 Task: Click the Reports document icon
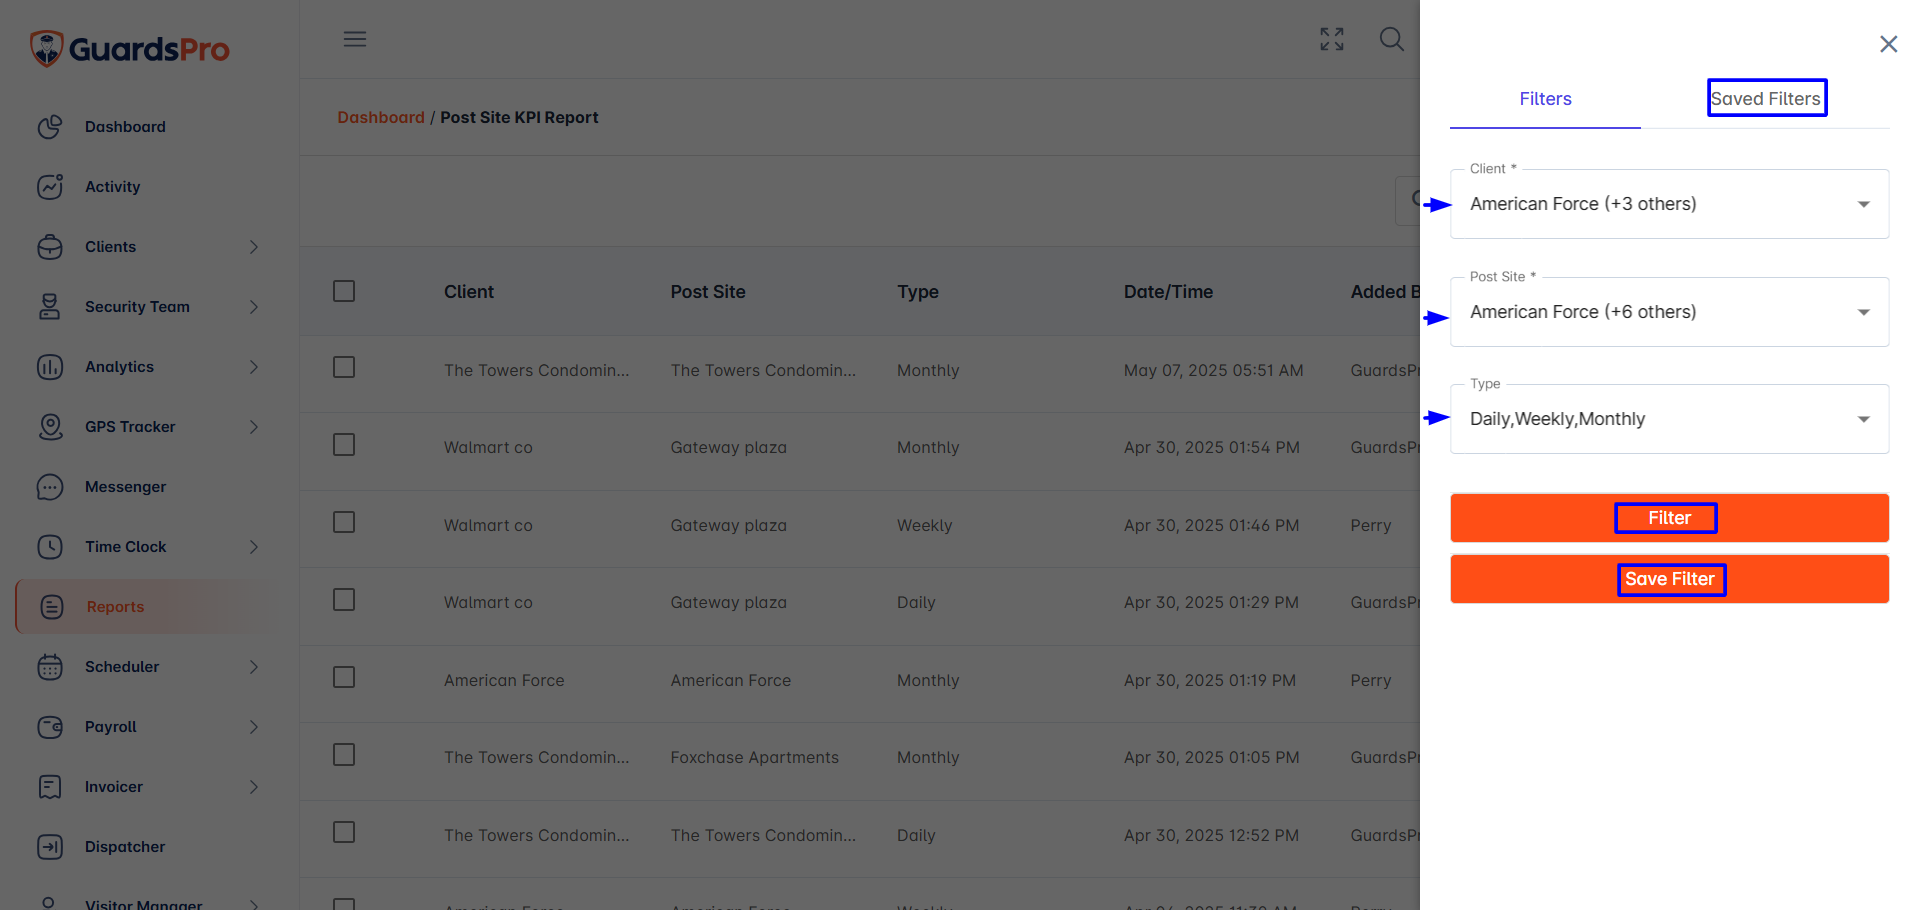pos(52,607)
